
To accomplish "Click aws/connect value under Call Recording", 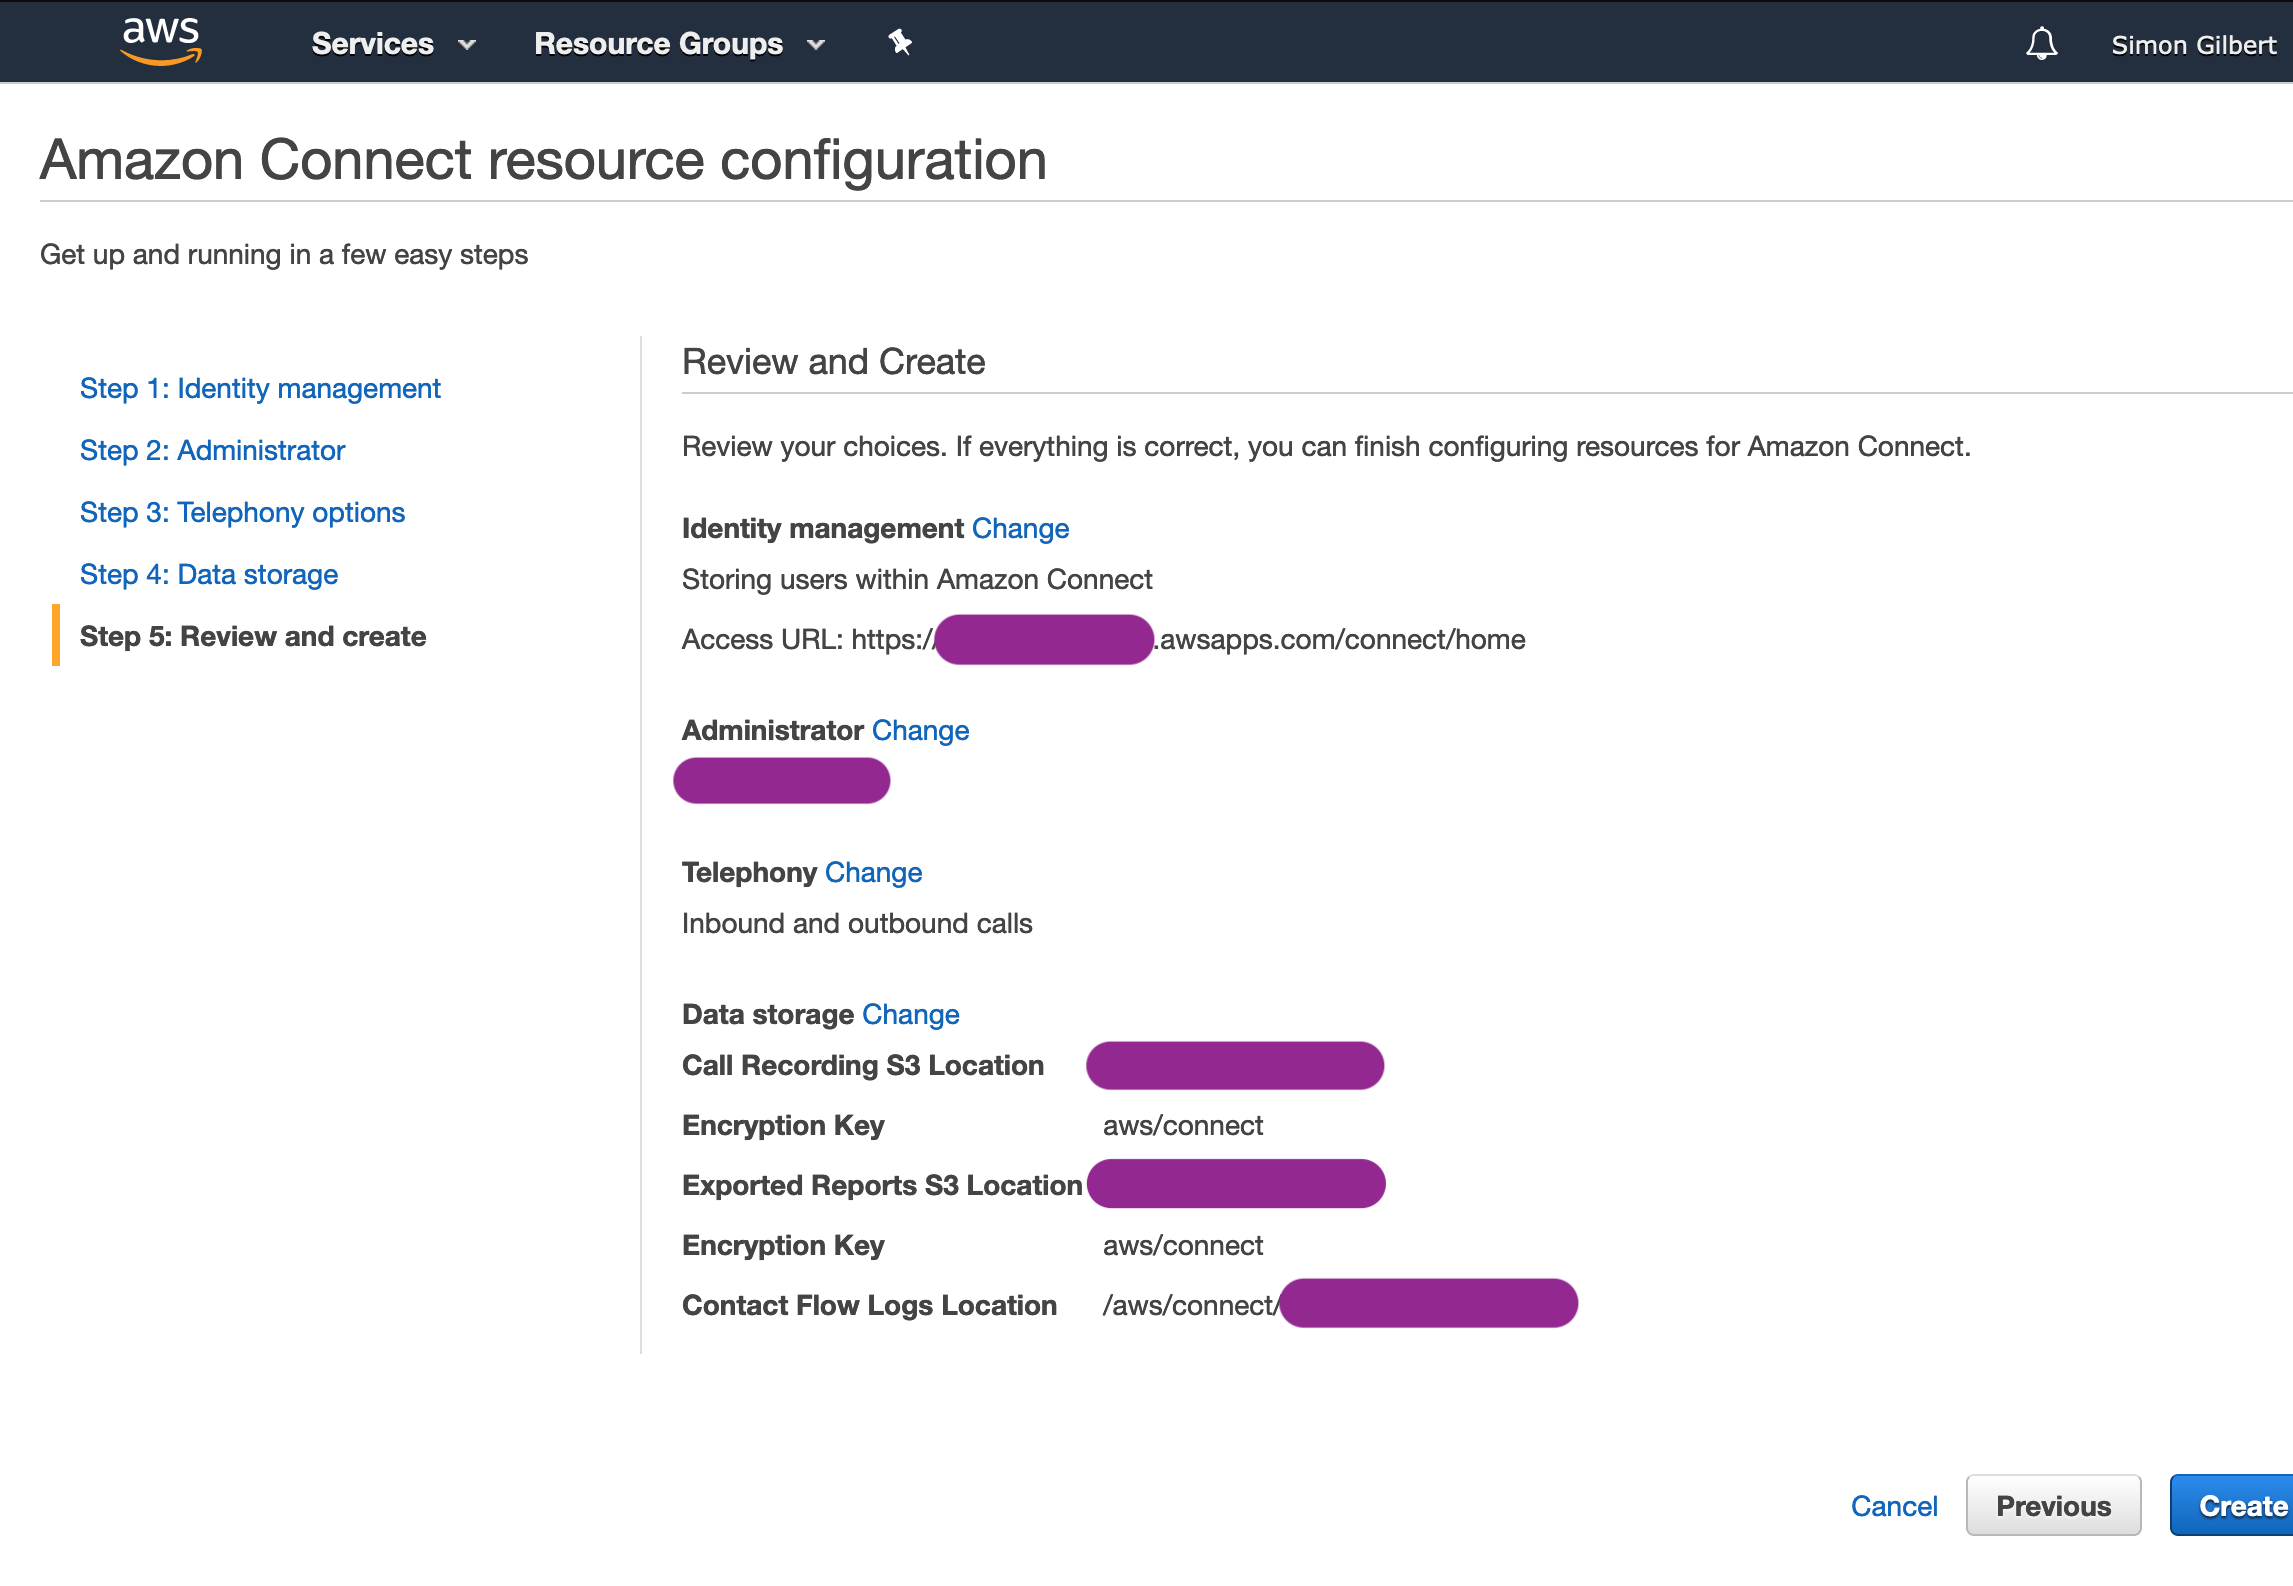I will (x=1183, y=1125).
